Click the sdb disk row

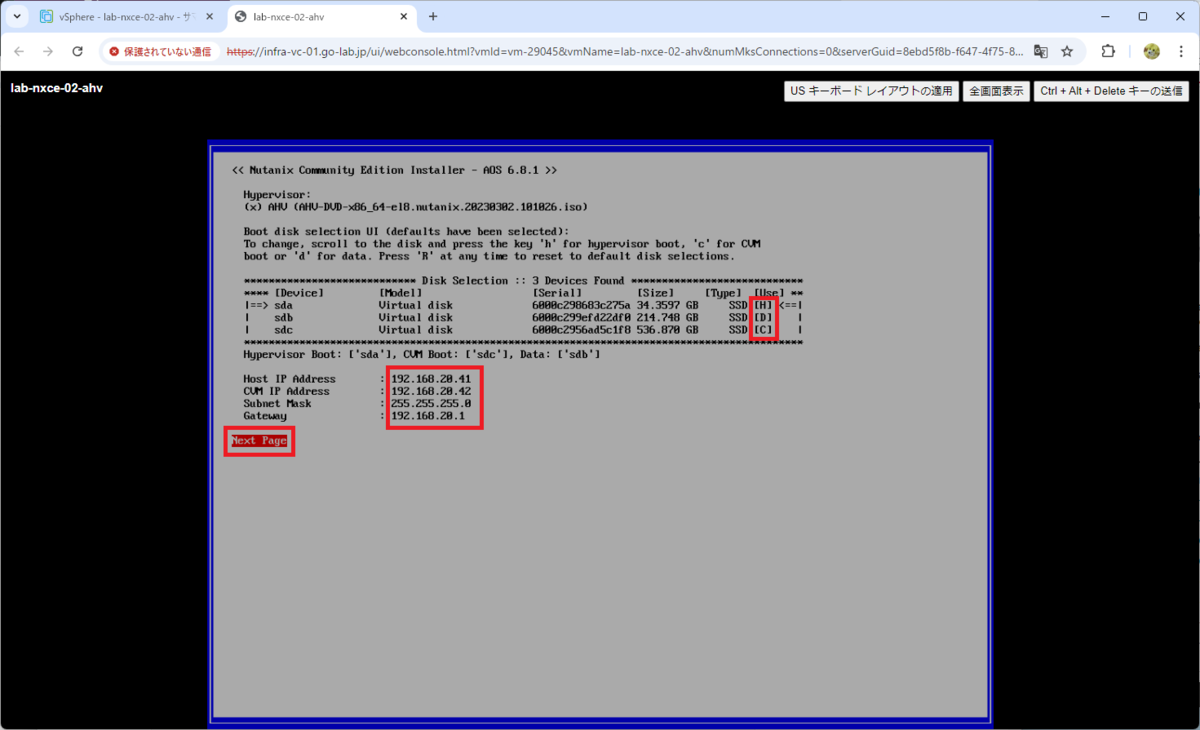(524, 317)
